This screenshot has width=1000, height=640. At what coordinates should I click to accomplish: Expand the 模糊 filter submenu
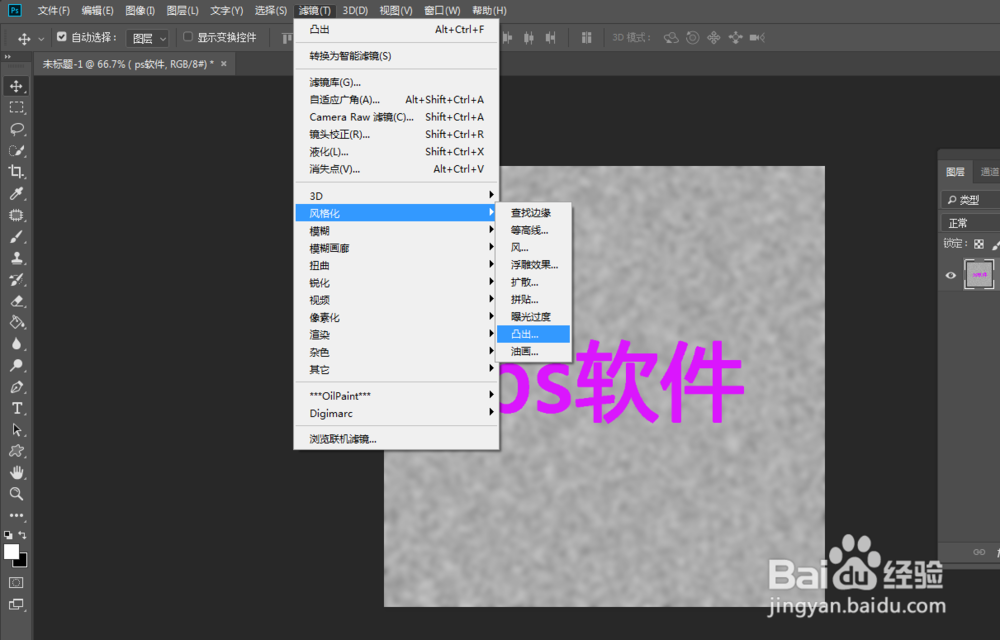coord(396,231)
